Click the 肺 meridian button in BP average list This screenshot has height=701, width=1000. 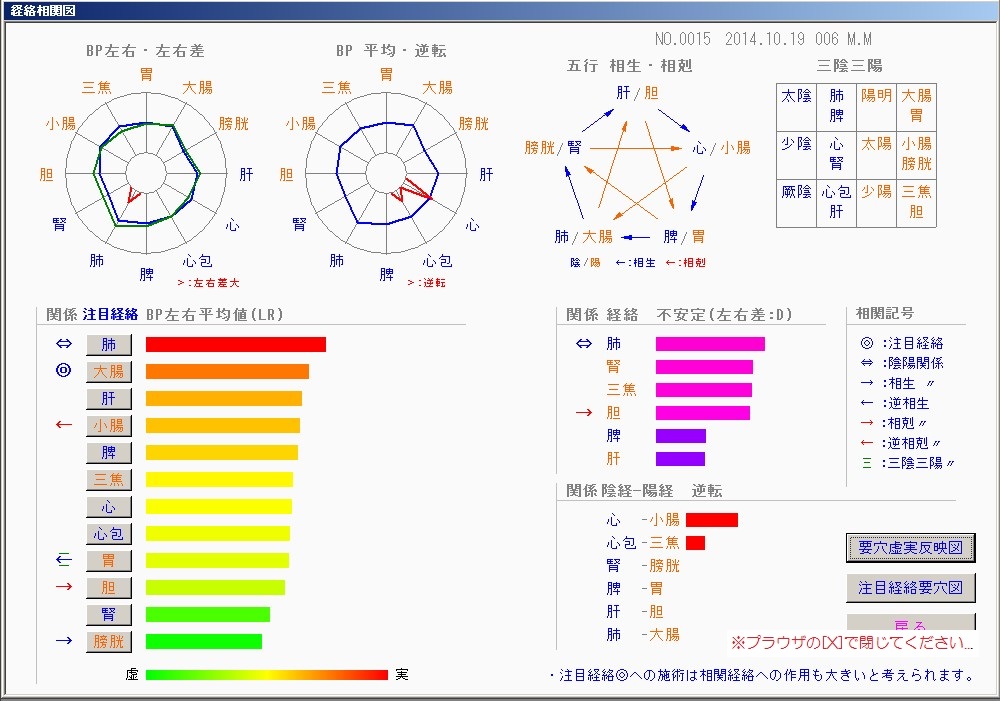[109, 345]
